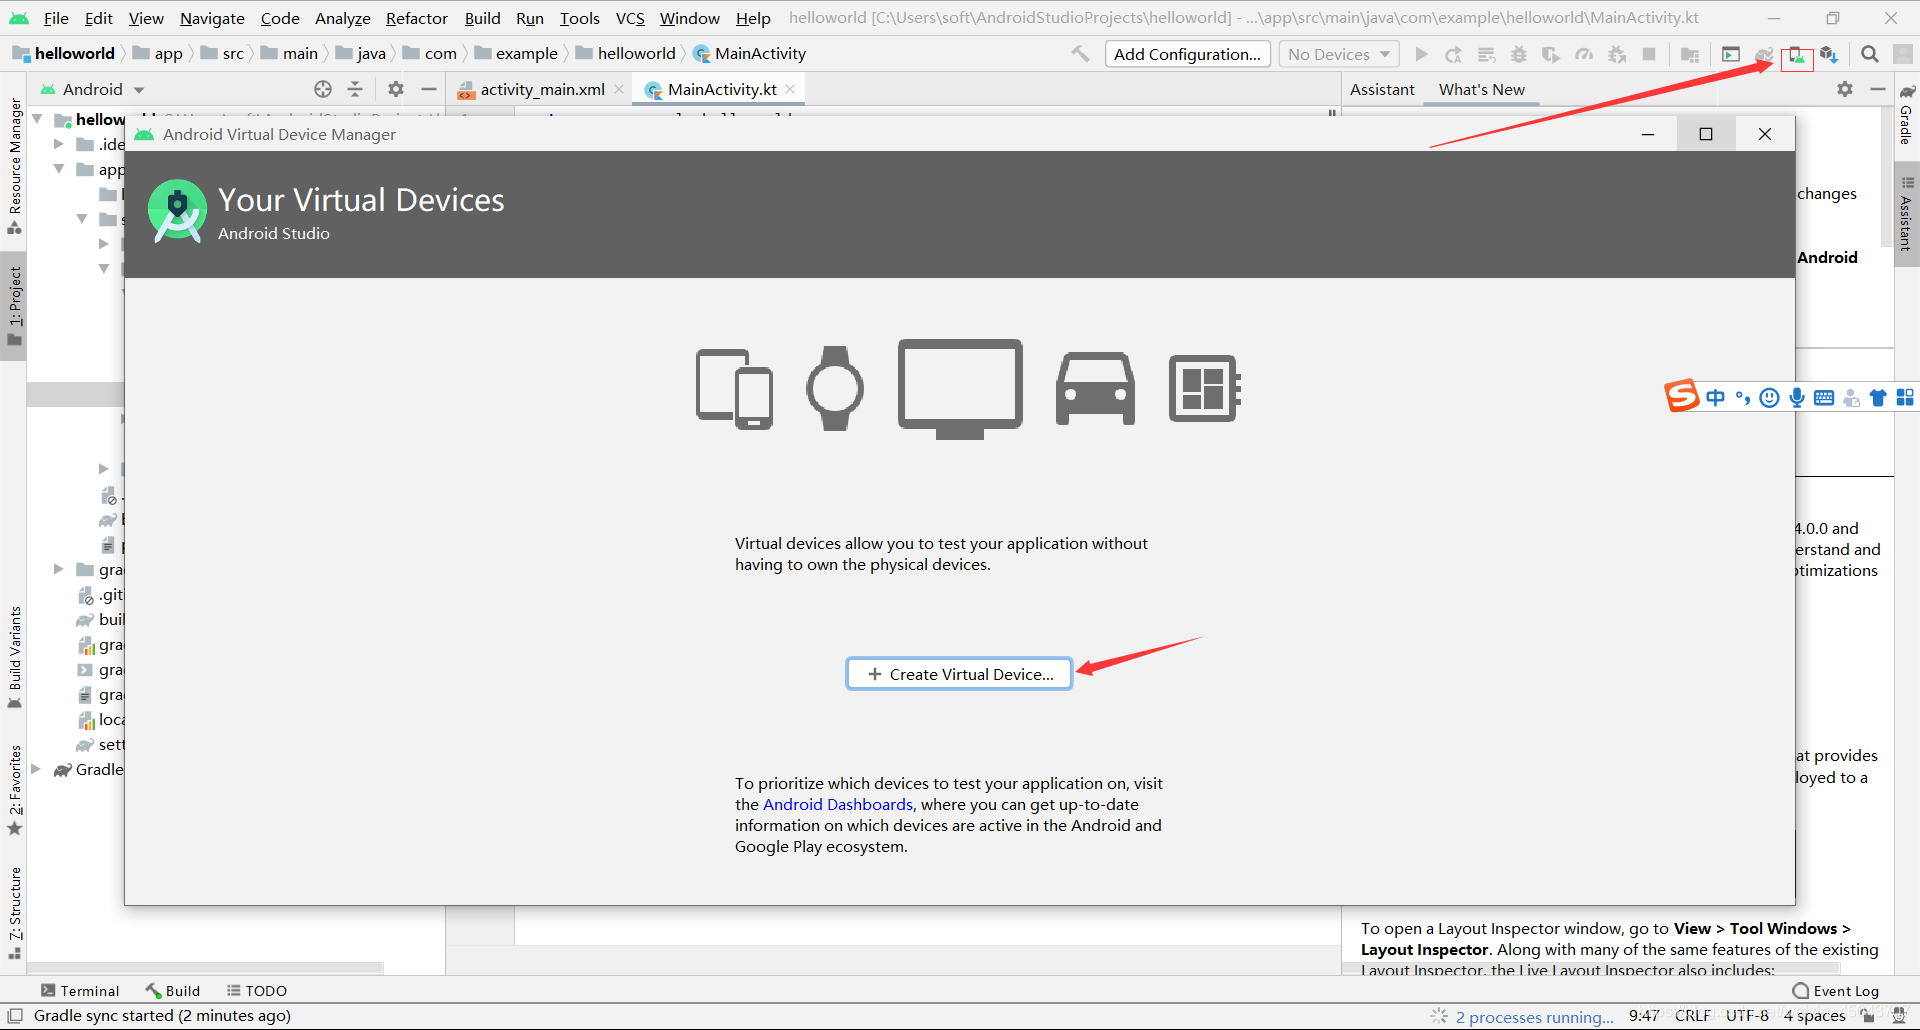The image size is (1920, 1030).
Task: Click the Stop square icon in toolbar
Action: [1649, 54]
